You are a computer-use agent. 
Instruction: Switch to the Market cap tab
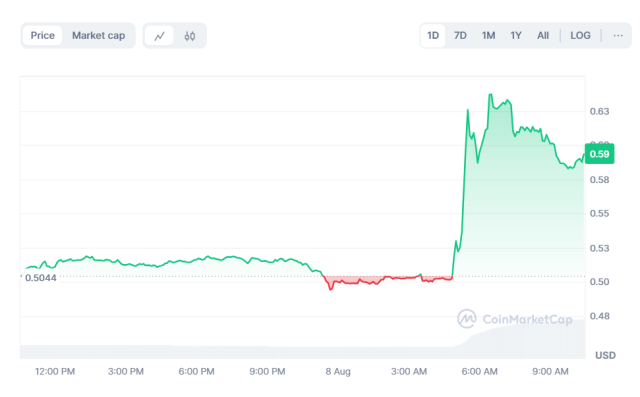98,35
